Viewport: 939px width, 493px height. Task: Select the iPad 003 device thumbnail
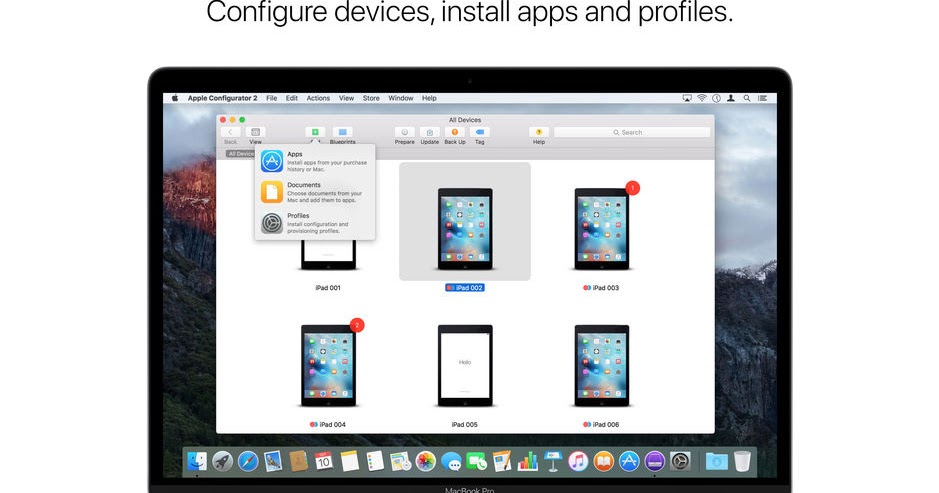coord(602,229)
